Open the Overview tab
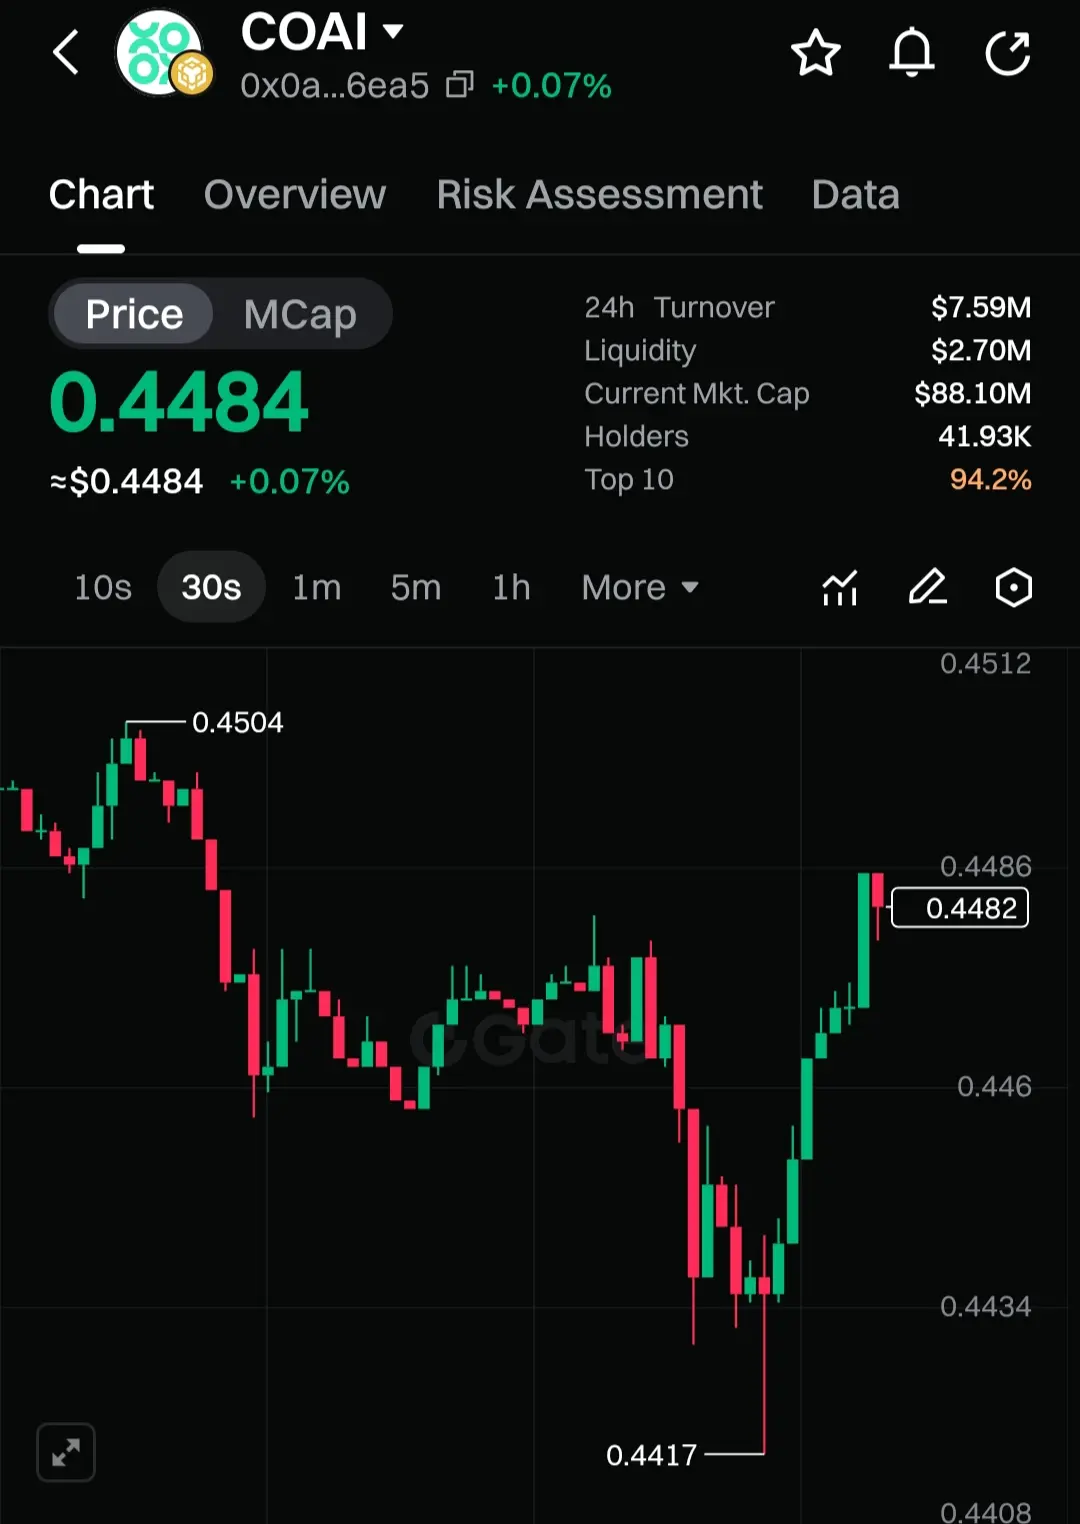The width and height of the screenshot is (1080, 1524). click(295, 194)
